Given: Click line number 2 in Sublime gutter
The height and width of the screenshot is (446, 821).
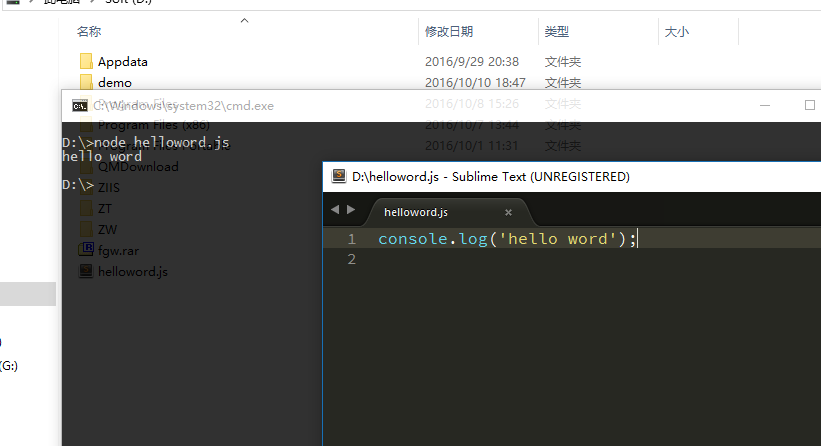Looking at the screenshot, I should pos(351,260).
